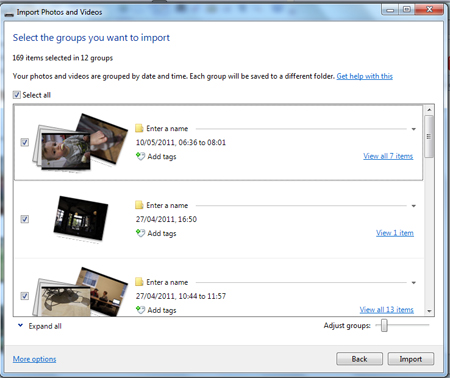Viewport: 450px width, 378px height.
Task: Open 'View all 13 items' link
Action: click(x=387, y=310)
